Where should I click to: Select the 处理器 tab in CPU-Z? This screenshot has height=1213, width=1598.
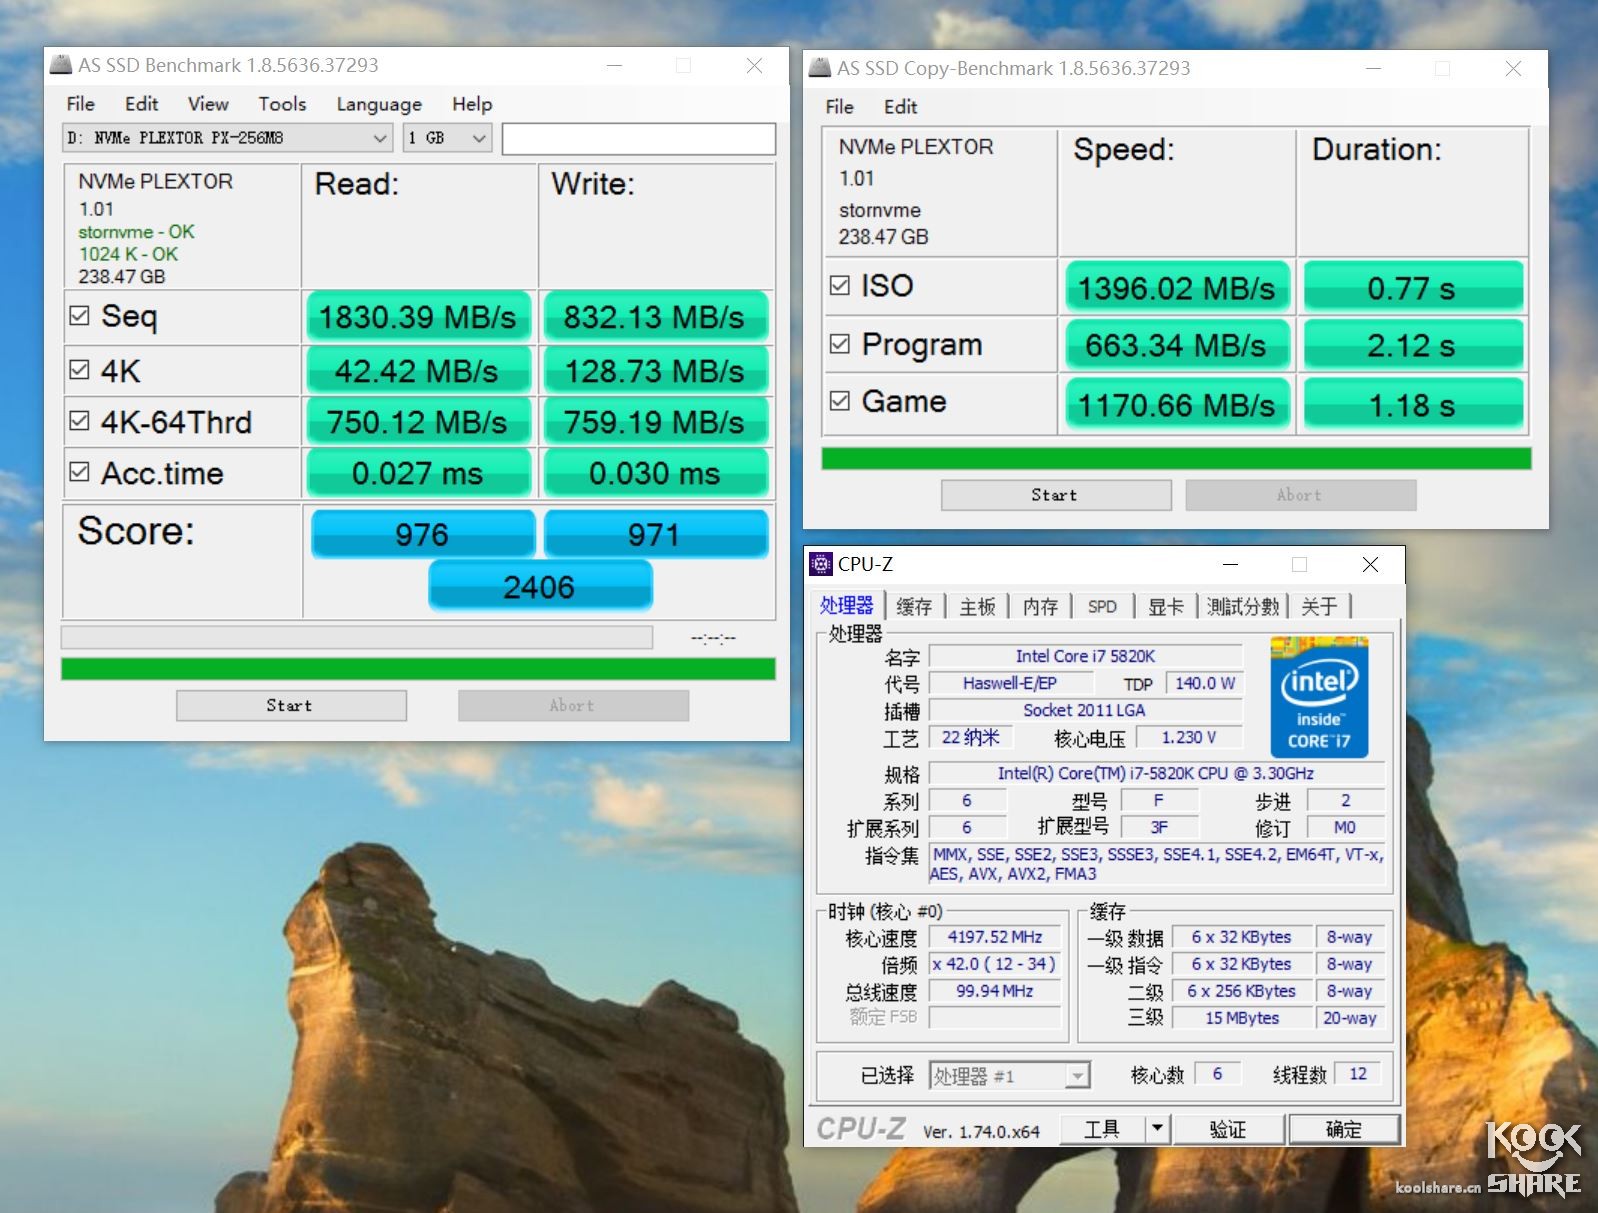(x=847, y=605)
